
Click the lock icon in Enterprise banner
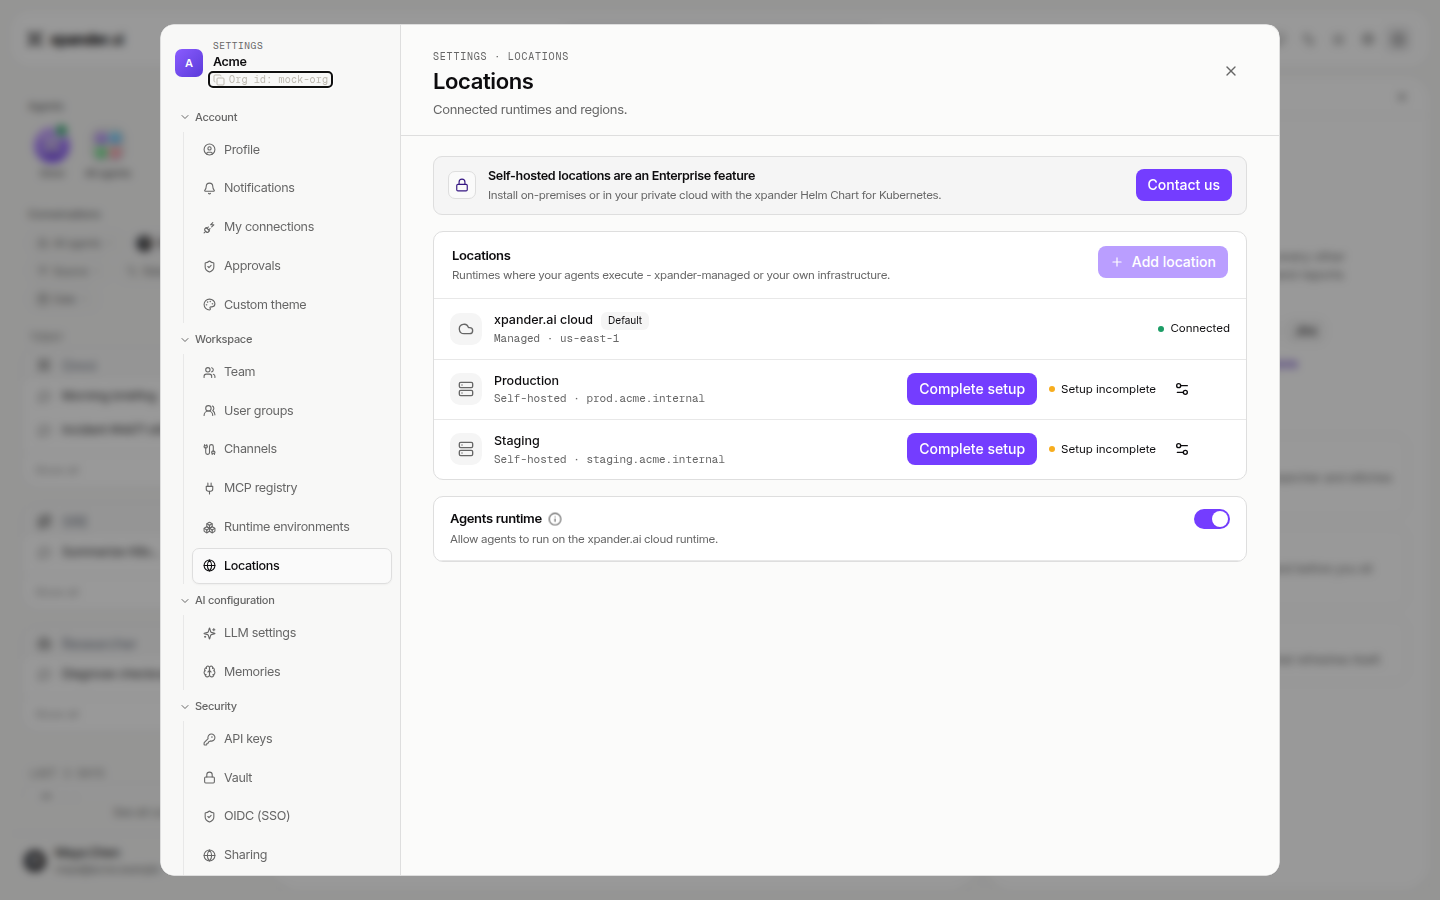462,185
